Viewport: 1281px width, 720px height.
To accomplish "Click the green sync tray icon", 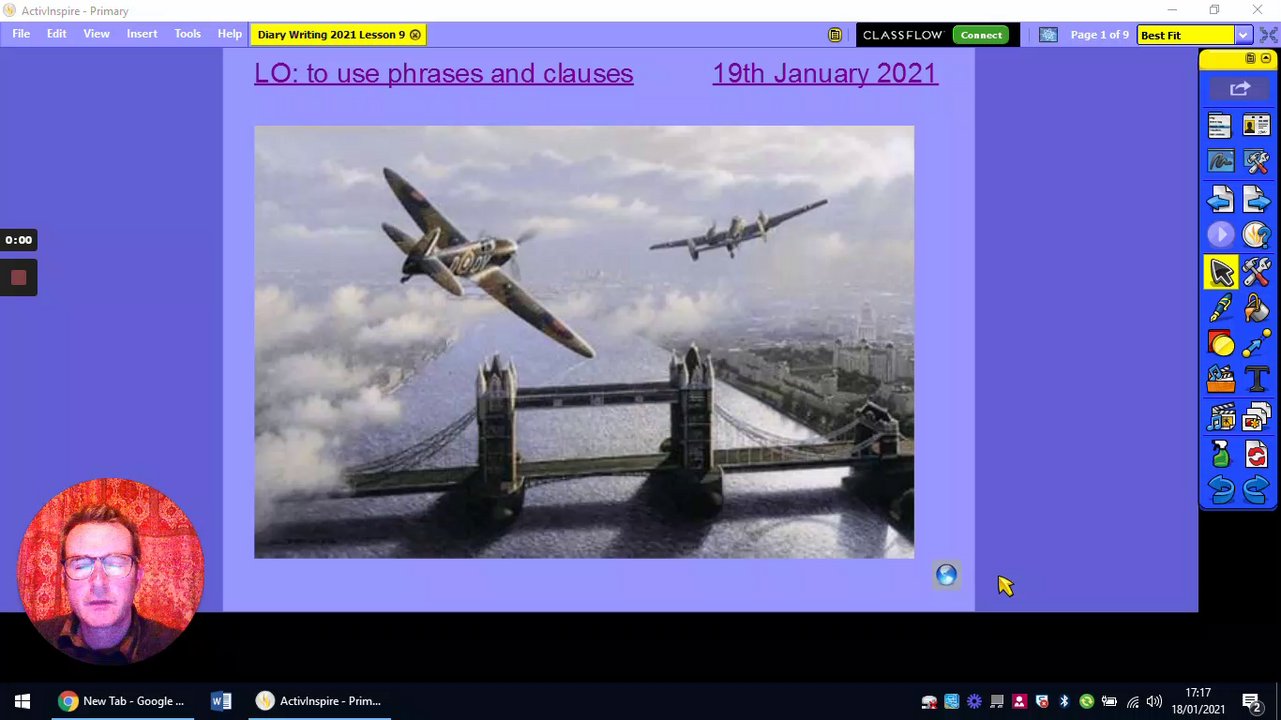I will click(x=1086, y=702).
